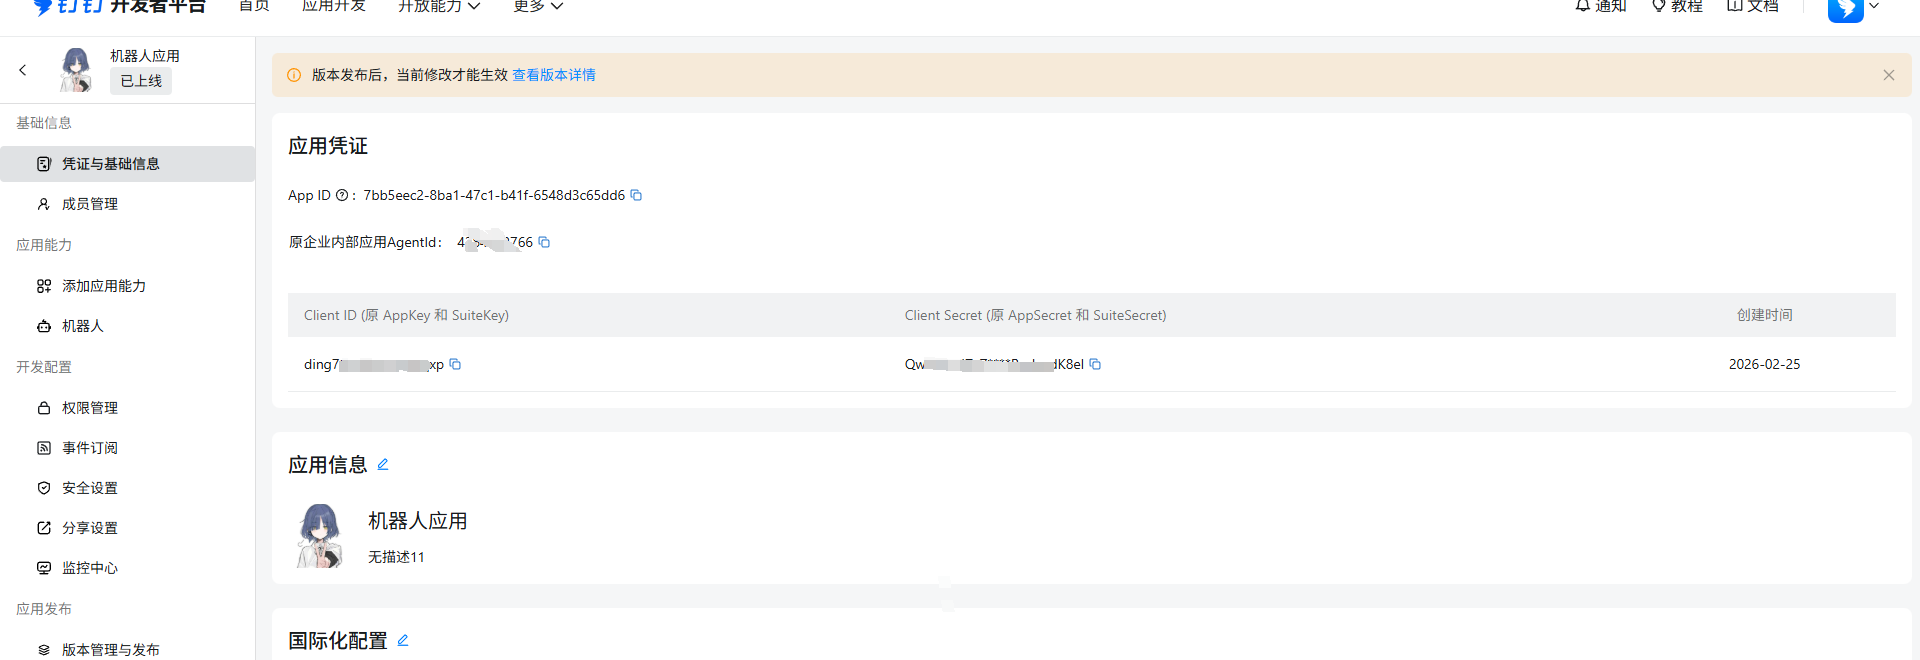Go back using the left arrow
This screenshot has width=1920, height=660.
[x=23, y=70]
